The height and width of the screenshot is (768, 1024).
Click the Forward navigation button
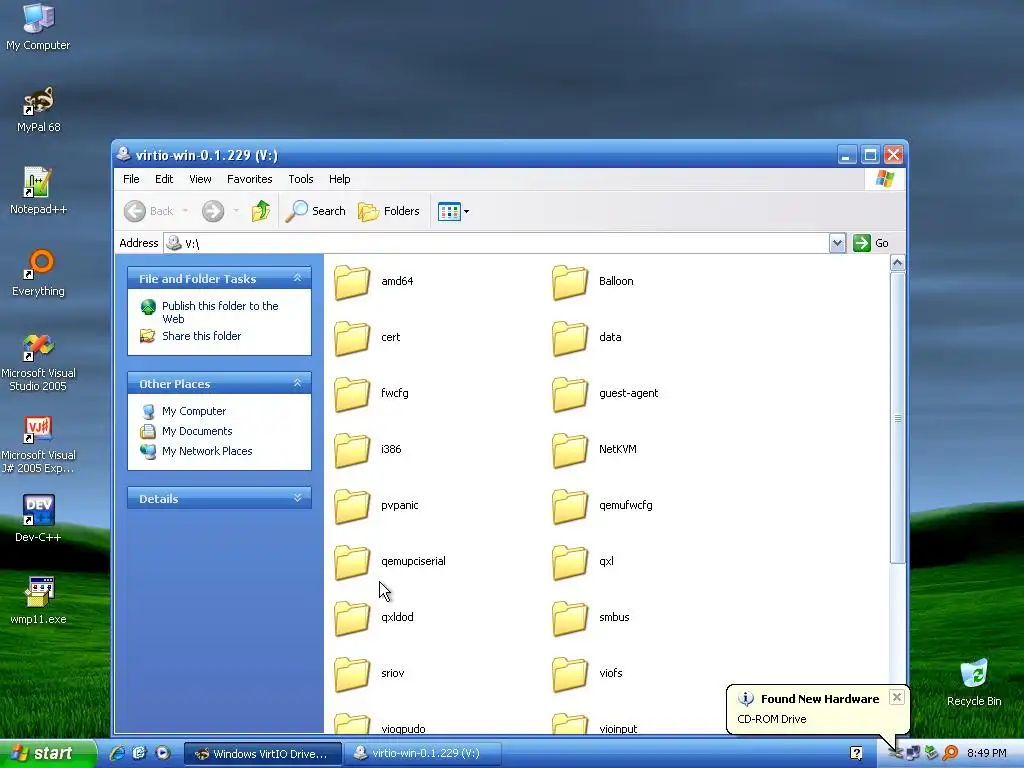tap(213, 211)
